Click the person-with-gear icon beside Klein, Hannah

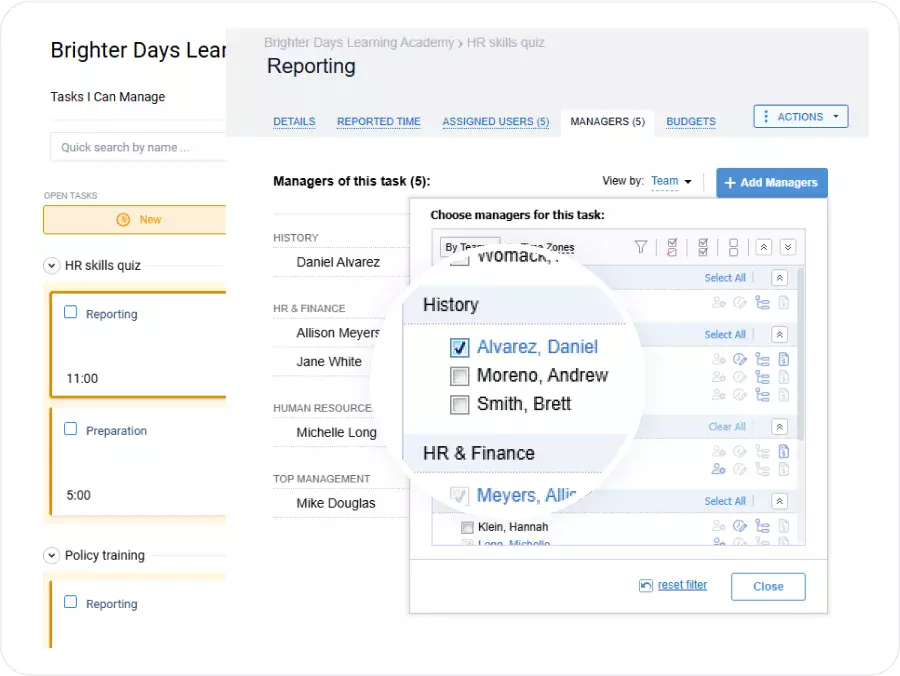coord(717,526)
